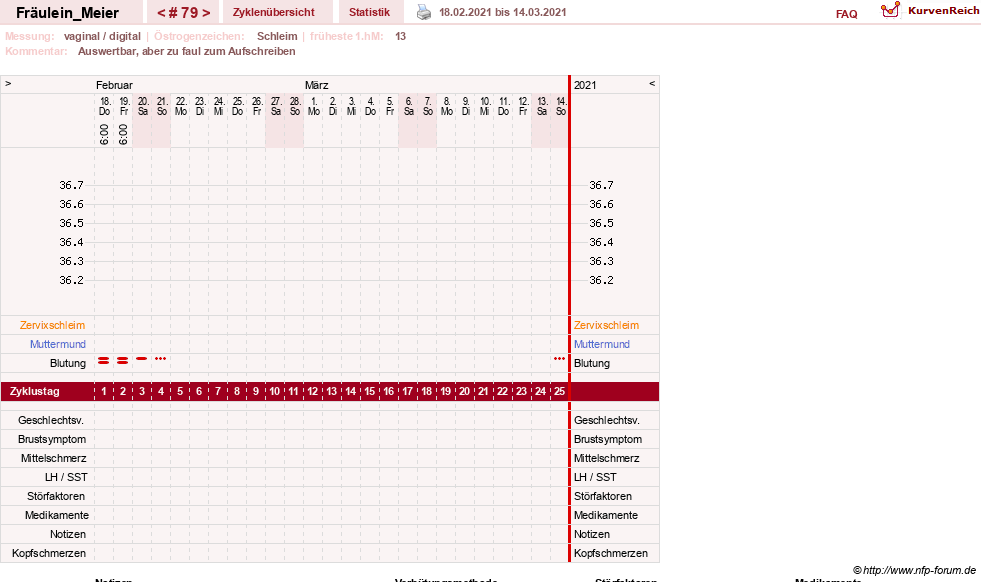Click date column 18. Do

click(x=104, y=106)
